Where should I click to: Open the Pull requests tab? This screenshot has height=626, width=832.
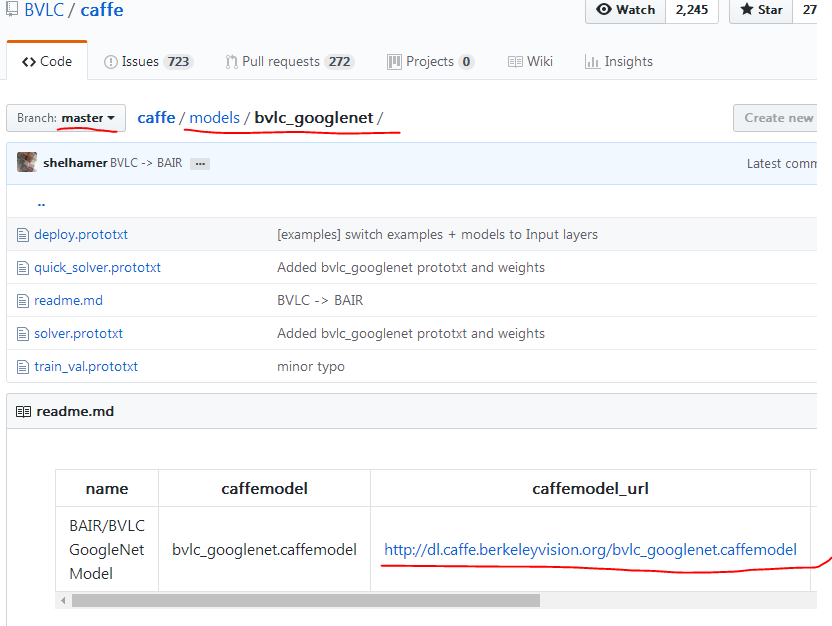pyautogui.click(x=290, y=62)
